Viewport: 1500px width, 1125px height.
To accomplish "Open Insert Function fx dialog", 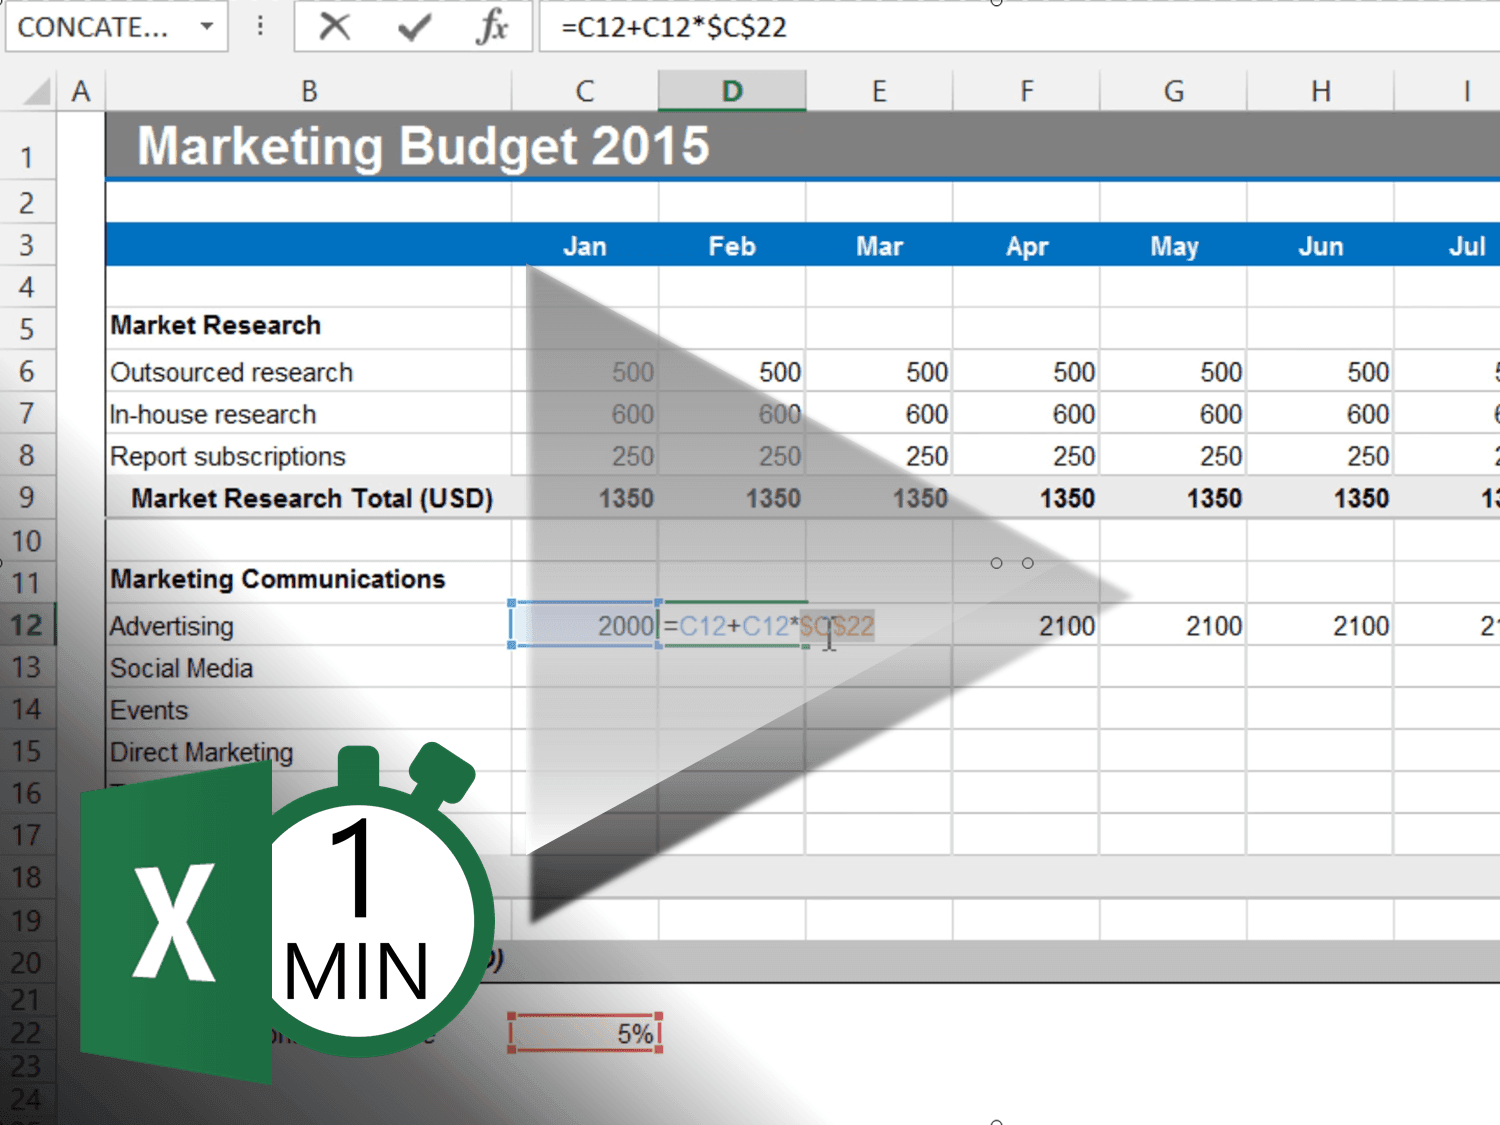I will point(491,27).
